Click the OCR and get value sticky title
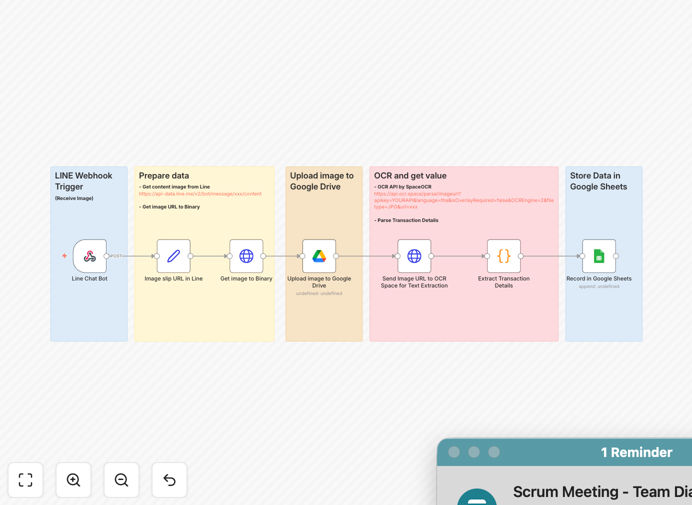692x505 pixels. [410, 176]
